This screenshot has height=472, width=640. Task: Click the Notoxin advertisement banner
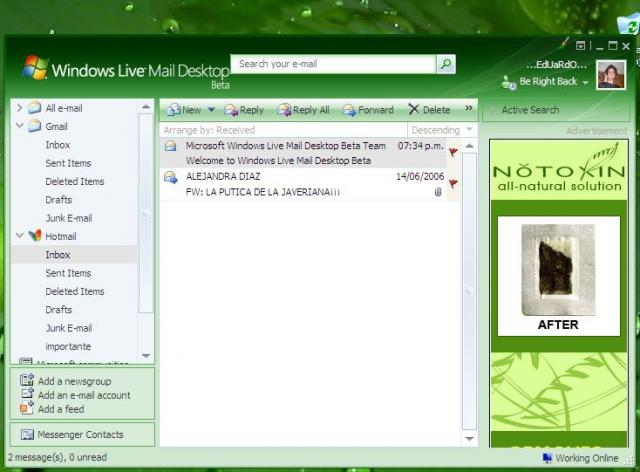[559, 293]
